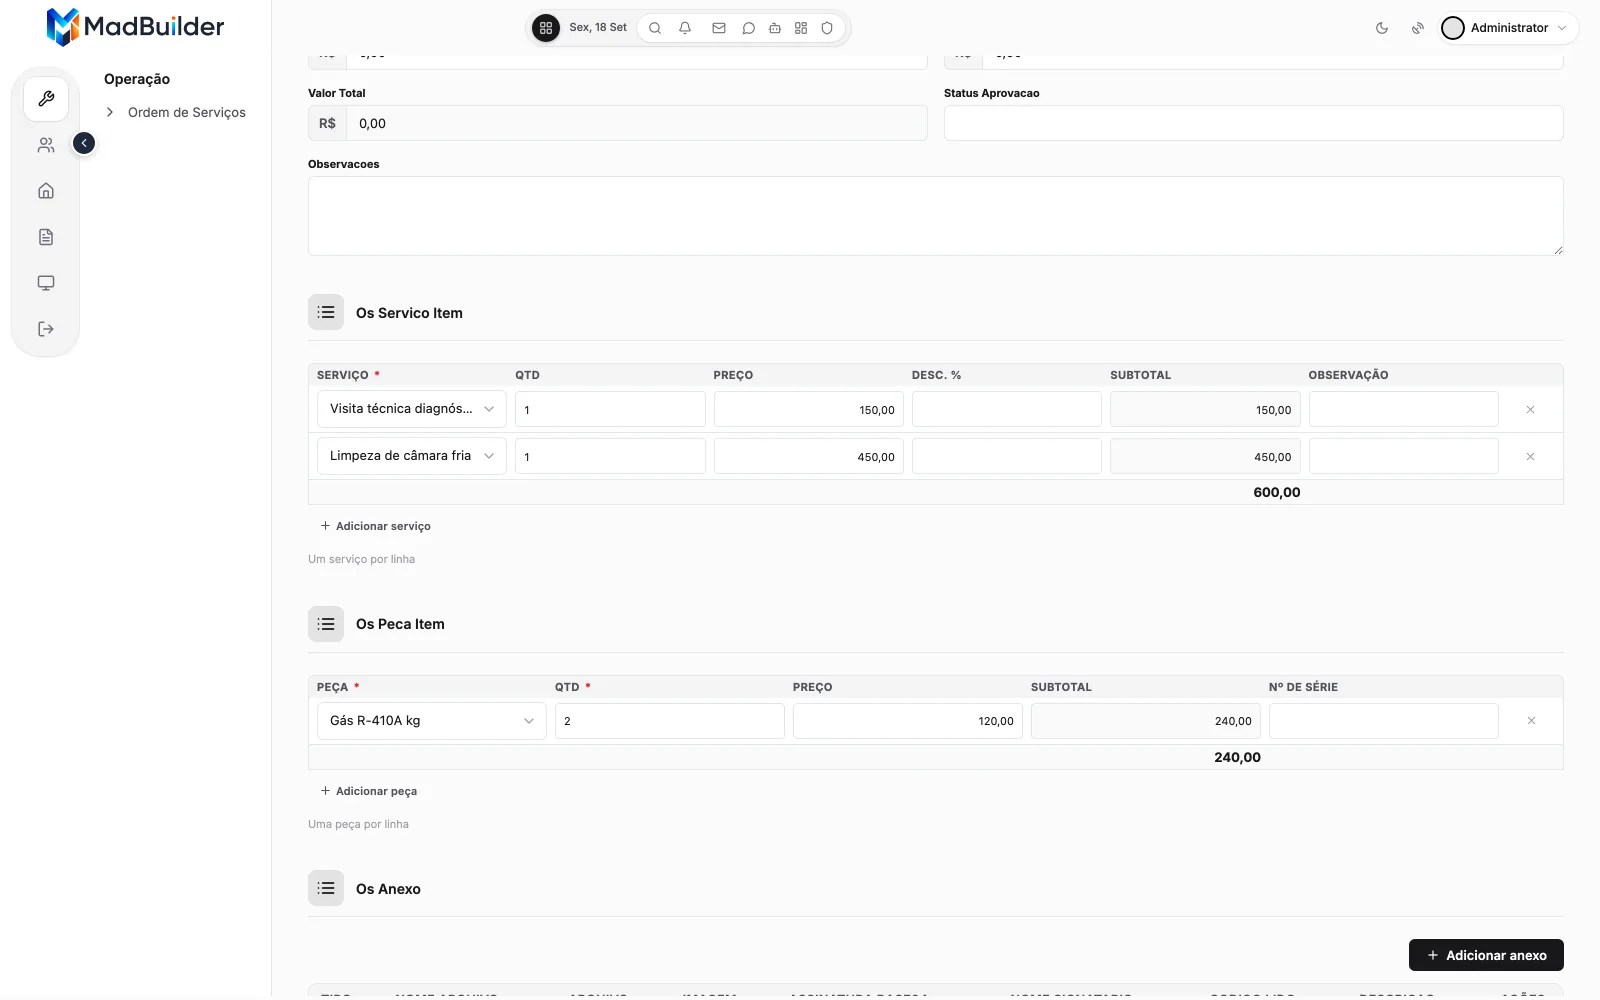Click the MadBuilder logo
Viewport: 1600px width, 1000px height.
tap(135, 27)
